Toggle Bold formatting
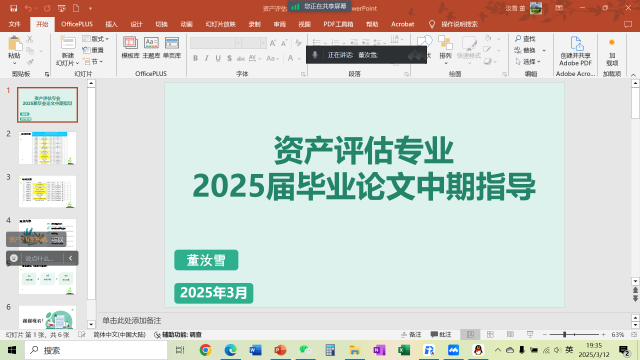The width and height of the screenshot is (640, 360). 196,58
